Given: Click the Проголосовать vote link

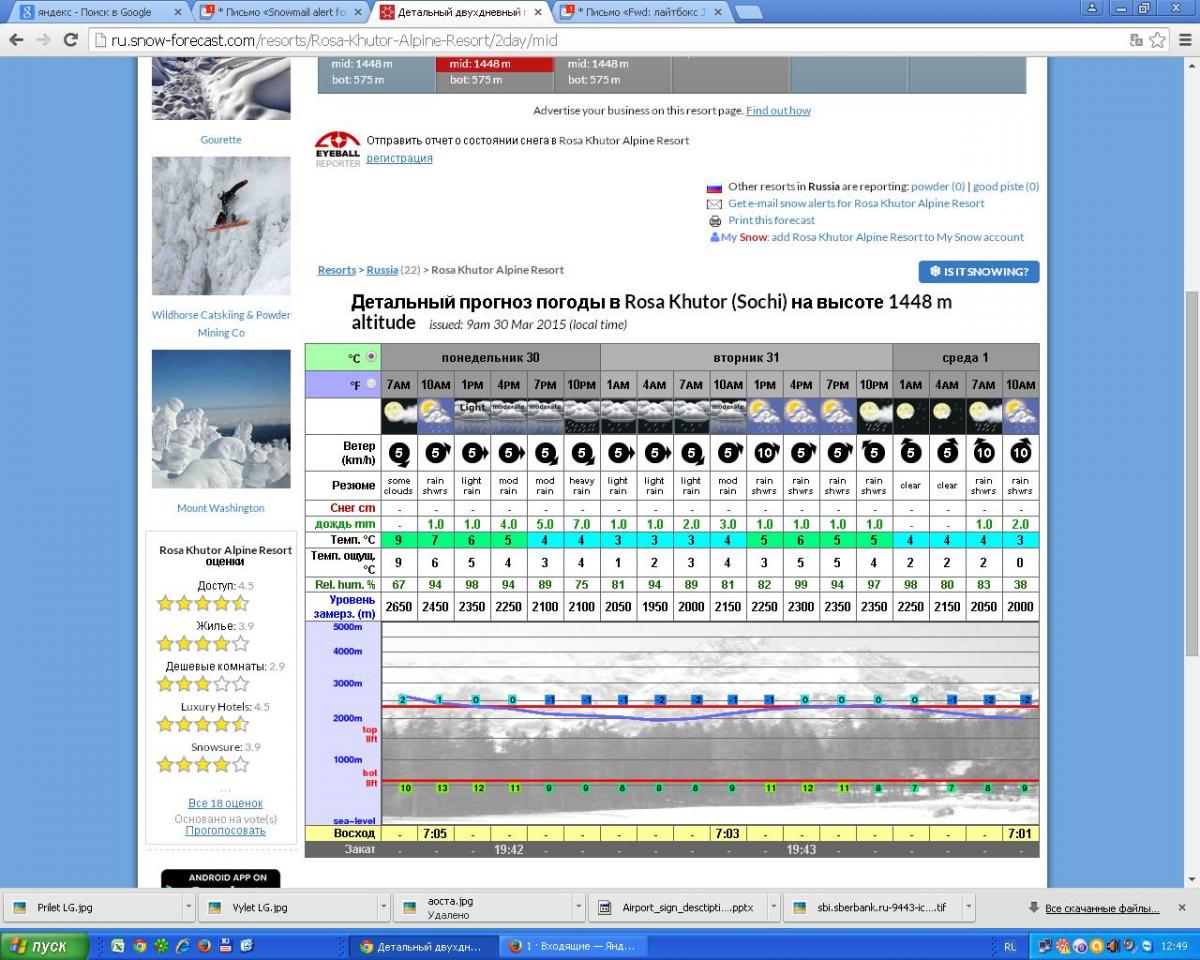Looking at the screenshot, I should point(225,830).
